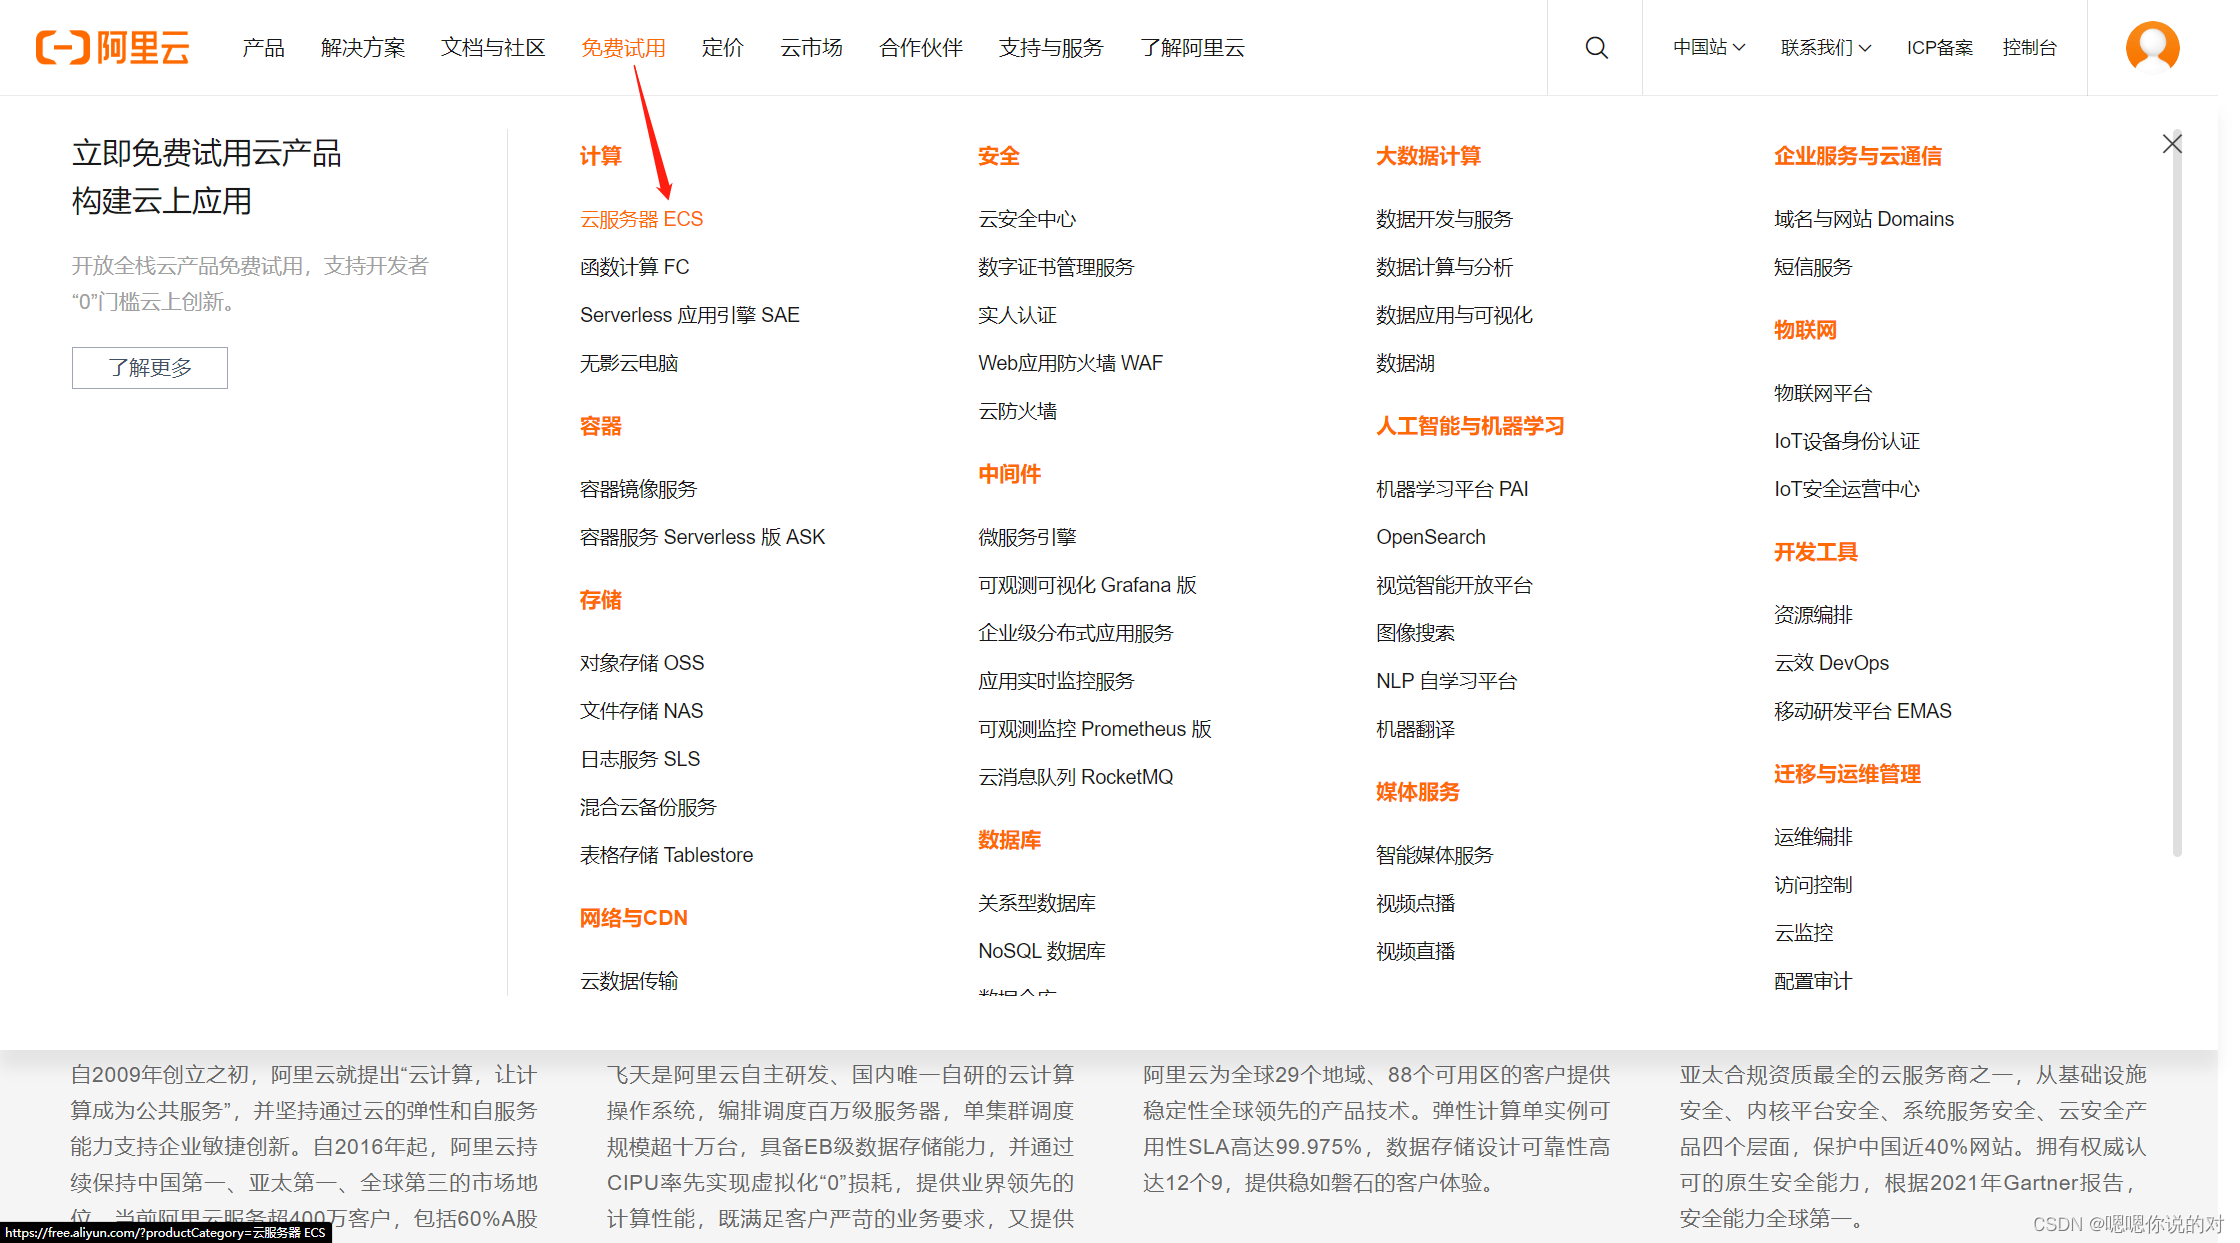Click the user avatar icon
The image size is (2240, 1243).
point(2152,47)
